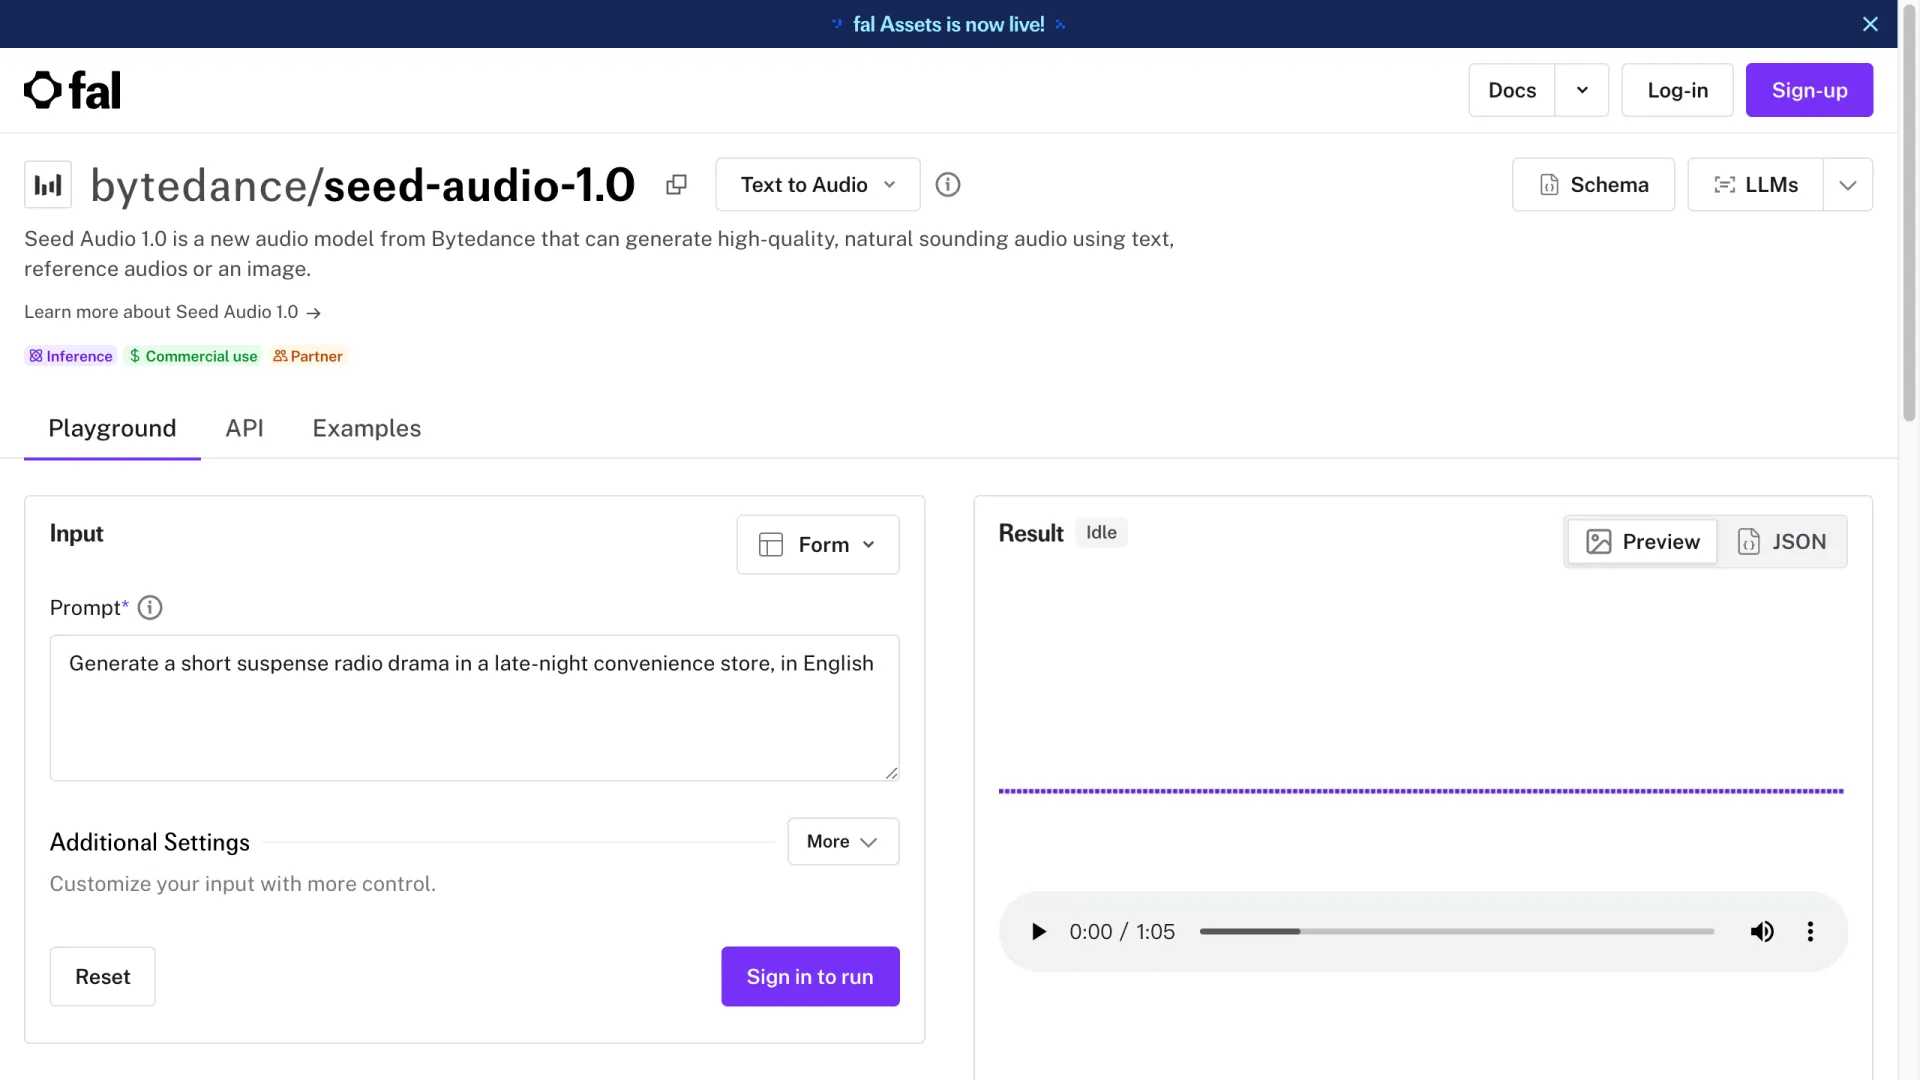The height and width of the screenshot is (1080, 1920).
Task: Open Text to Audio dropdown
Action: coord(817,185)
